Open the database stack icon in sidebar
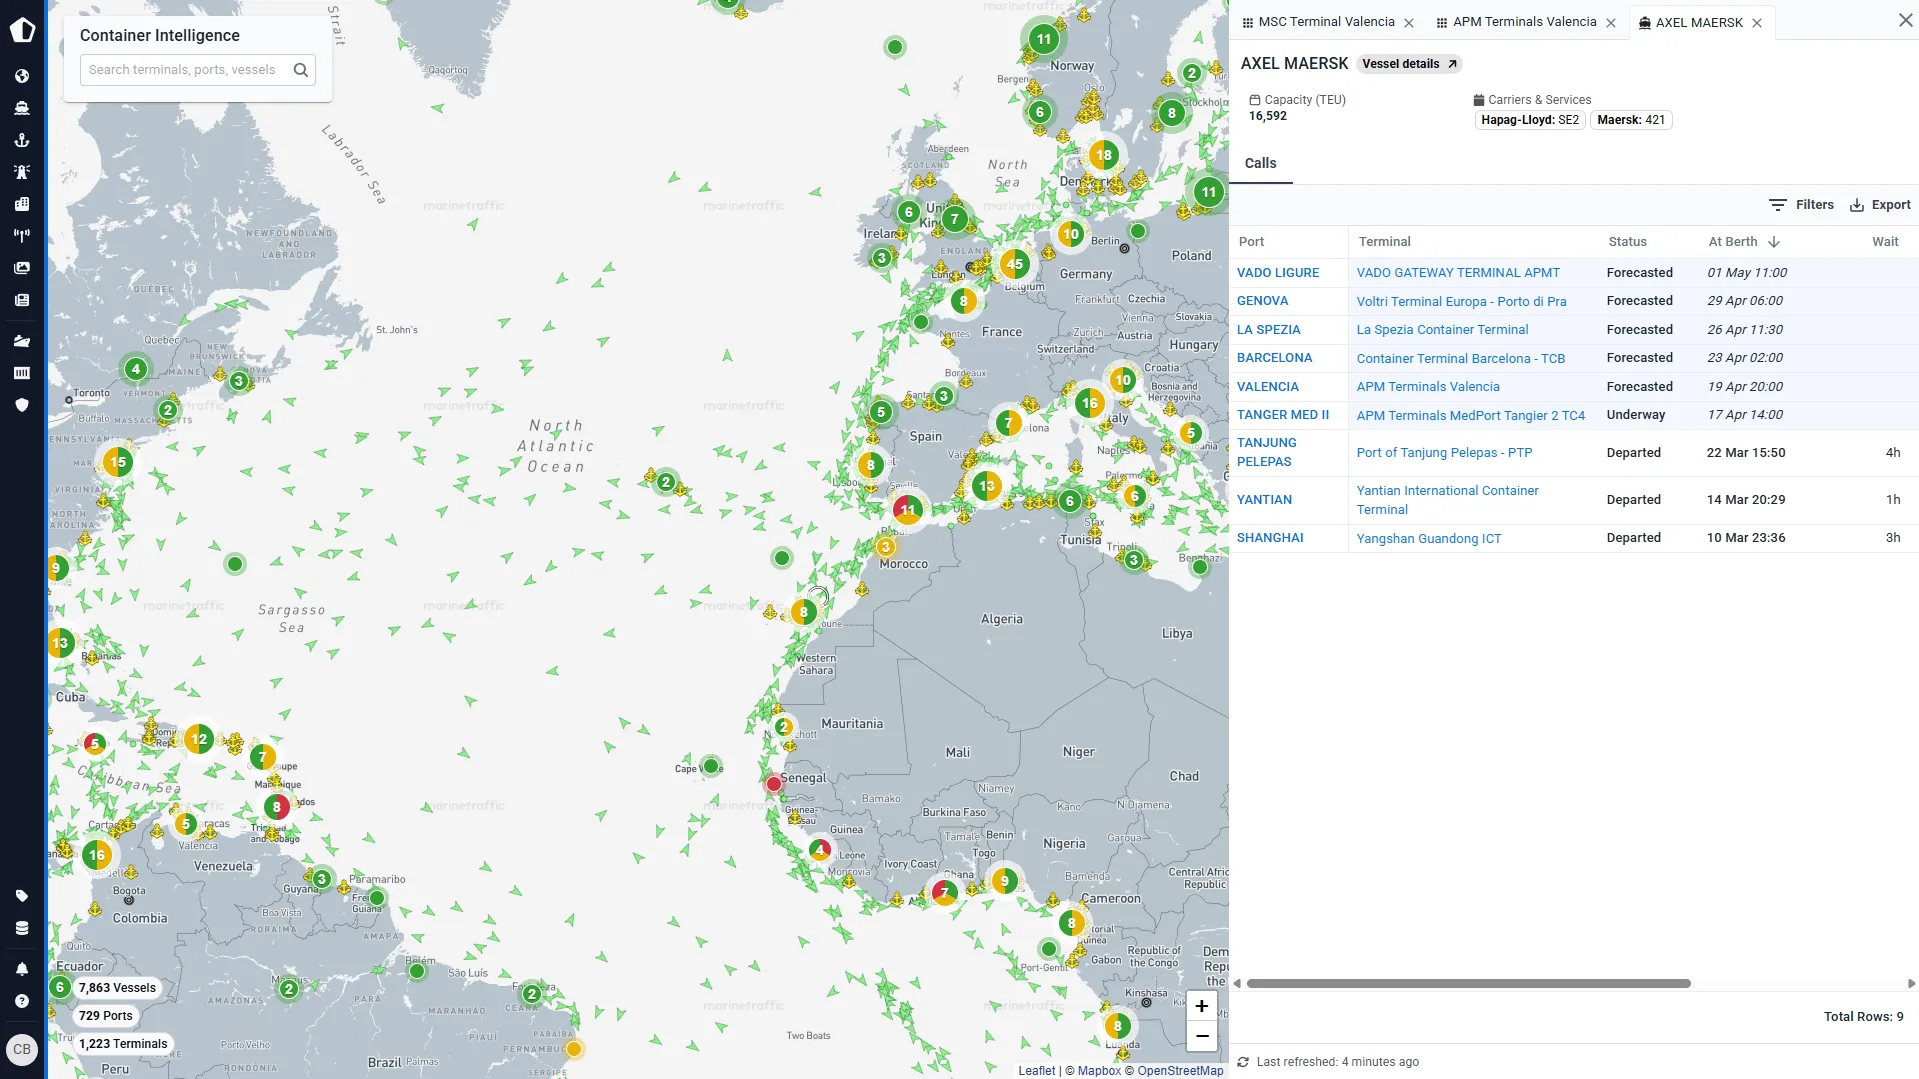Screen dimensions: 1919x1079 tap(22, 928)
